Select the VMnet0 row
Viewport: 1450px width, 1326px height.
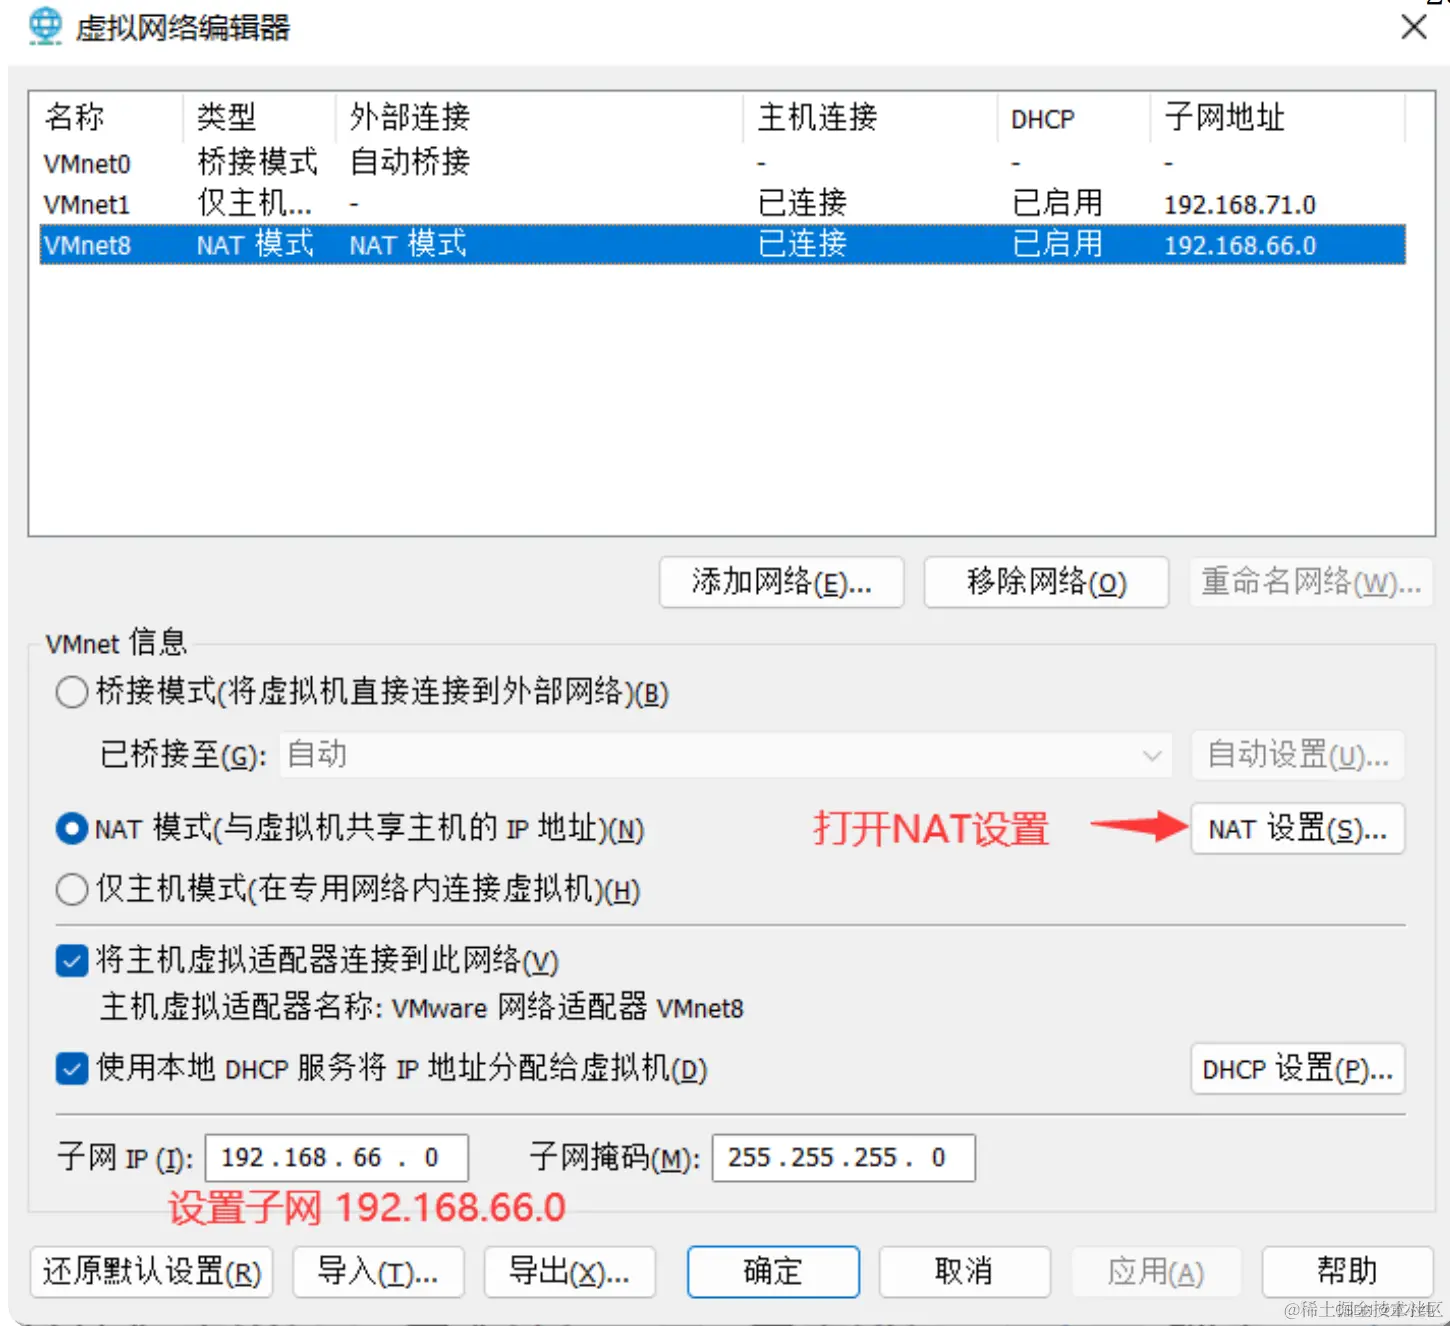click(x=722, y=163)
